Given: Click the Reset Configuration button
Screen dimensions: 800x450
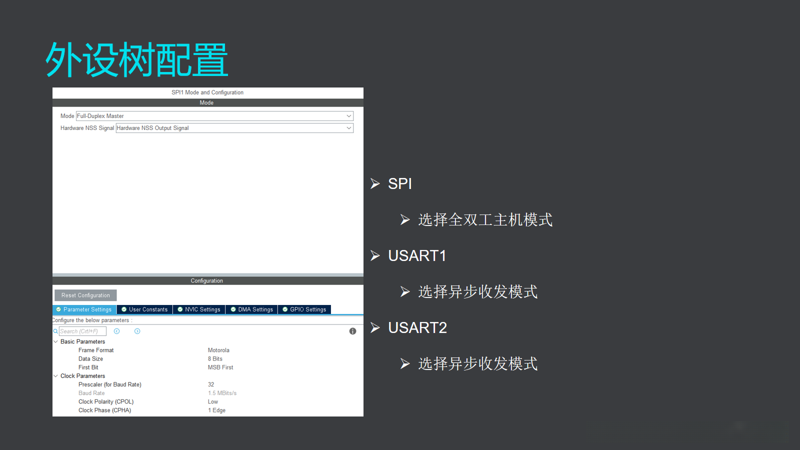Looking at the screenshot, I should (86, 295).
